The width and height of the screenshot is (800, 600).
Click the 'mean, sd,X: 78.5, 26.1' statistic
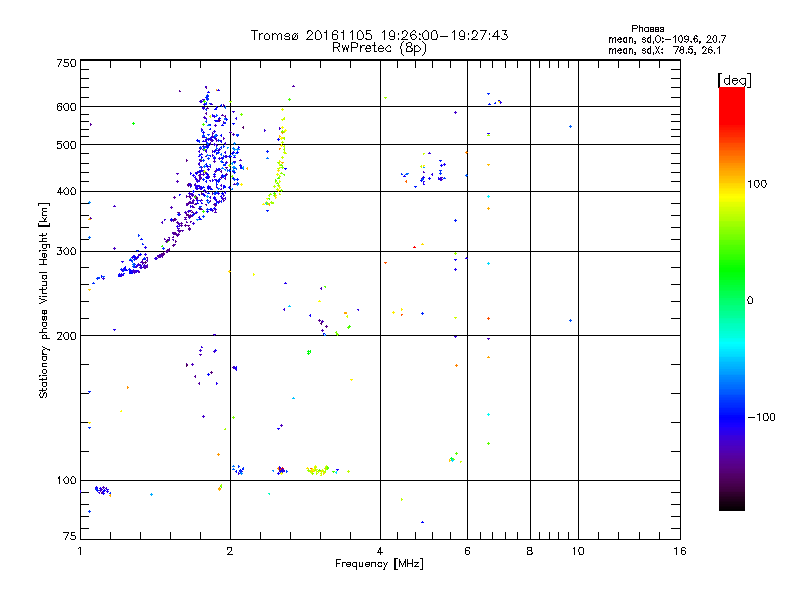664,51
